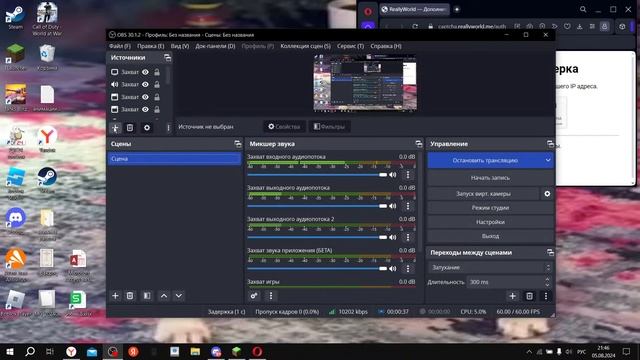640x360 pixels.
Task: Open Steam desktop shortcut at top-left
Action: (x=16, y=16)
